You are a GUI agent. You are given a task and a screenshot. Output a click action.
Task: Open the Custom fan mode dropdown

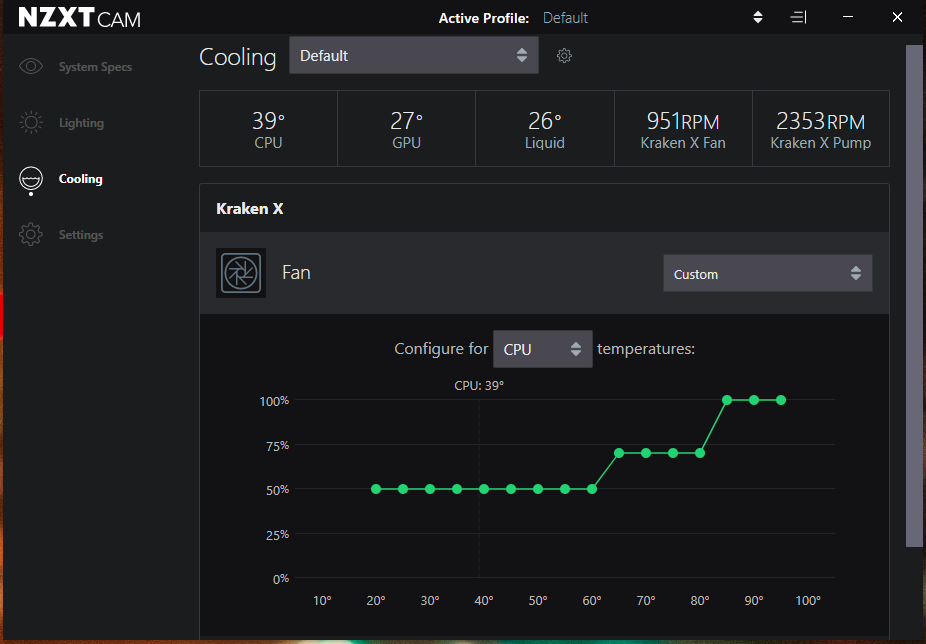point(768,274)
